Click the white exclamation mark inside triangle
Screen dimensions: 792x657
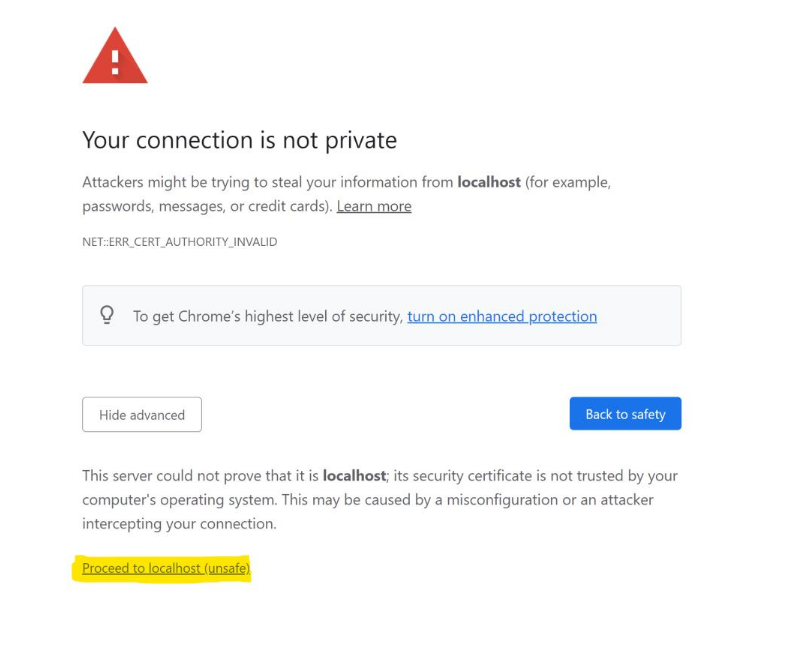(115, 61)
